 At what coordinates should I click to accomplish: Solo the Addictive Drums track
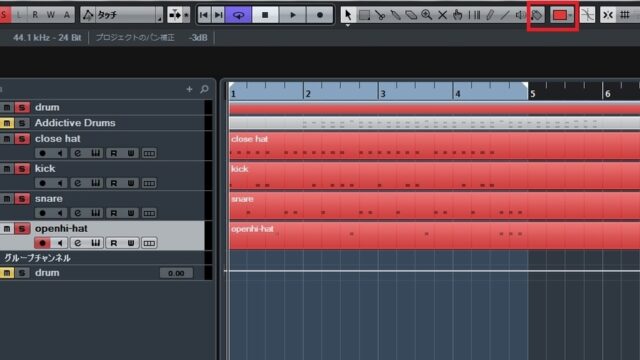click(x=22, y=123)
